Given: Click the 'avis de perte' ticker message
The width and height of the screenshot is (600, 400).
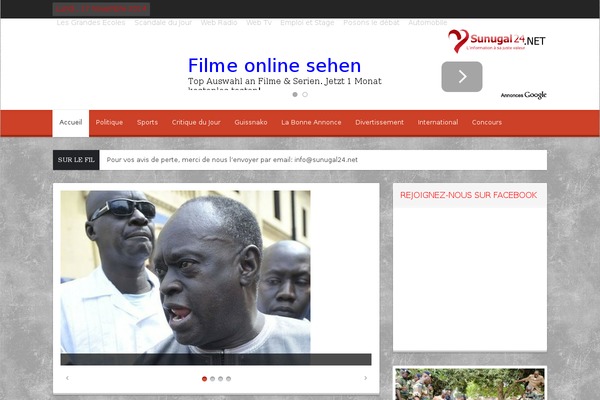Looking at the screenshot, I should tap(232, 160).
